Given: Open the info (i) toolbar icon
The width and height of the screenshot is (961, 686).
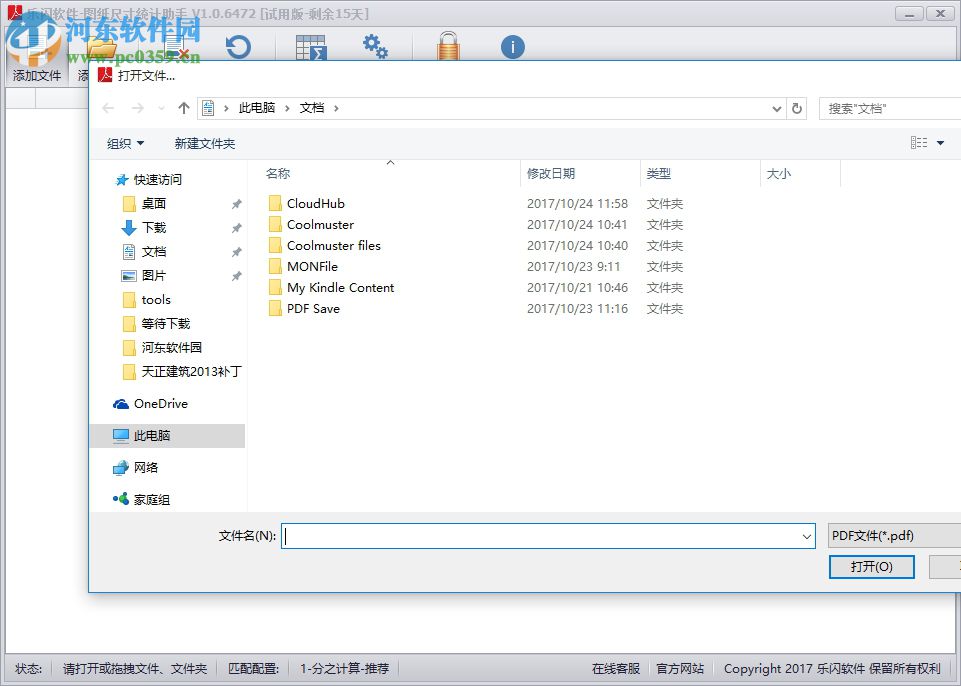Looking at the screenshot, I should (x=512, y=46).
